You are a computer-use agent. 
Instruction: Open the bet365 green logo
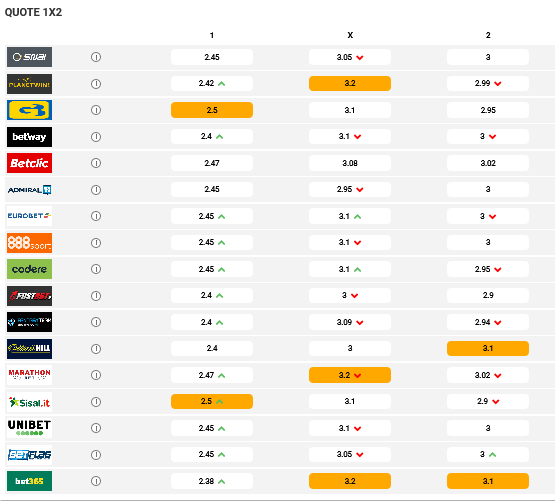point(29,481)
